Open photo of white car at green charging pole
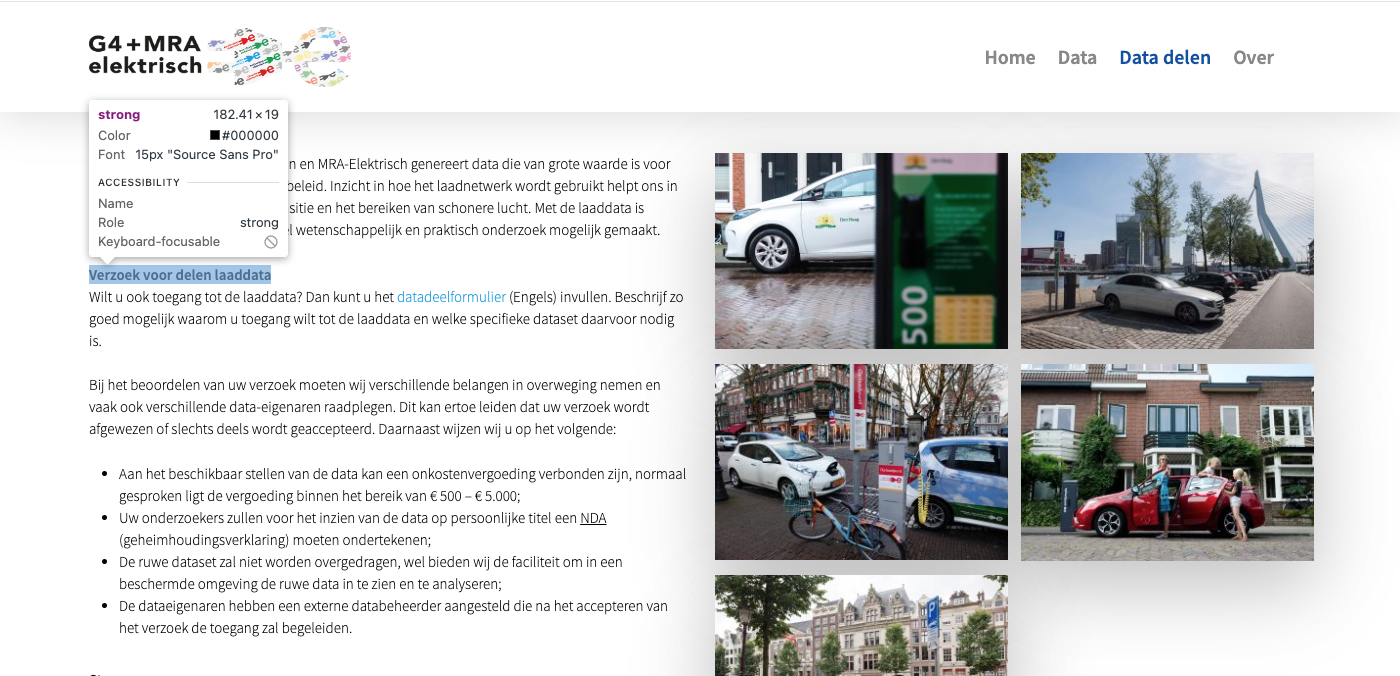 coord(861,250)
